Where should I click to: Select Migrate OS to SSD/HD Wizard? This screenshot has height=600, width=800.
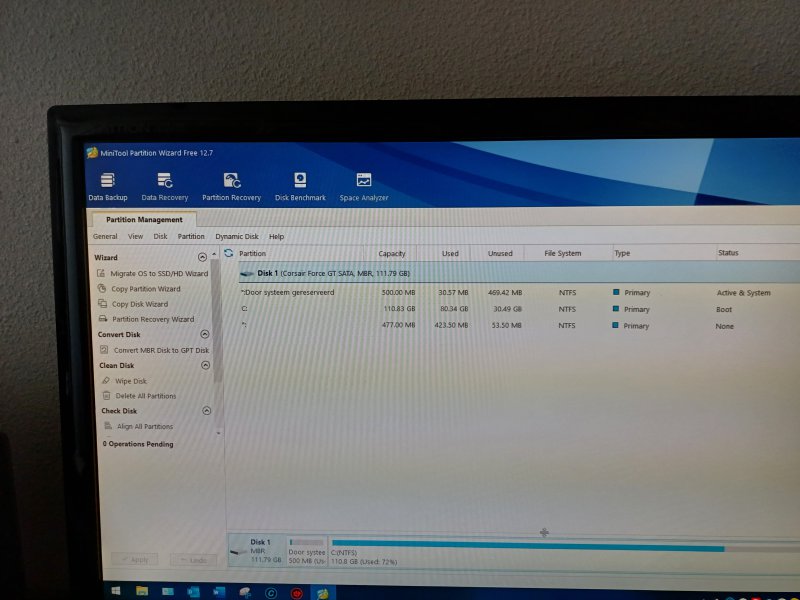pyautogui.click(x=159, y=273)
